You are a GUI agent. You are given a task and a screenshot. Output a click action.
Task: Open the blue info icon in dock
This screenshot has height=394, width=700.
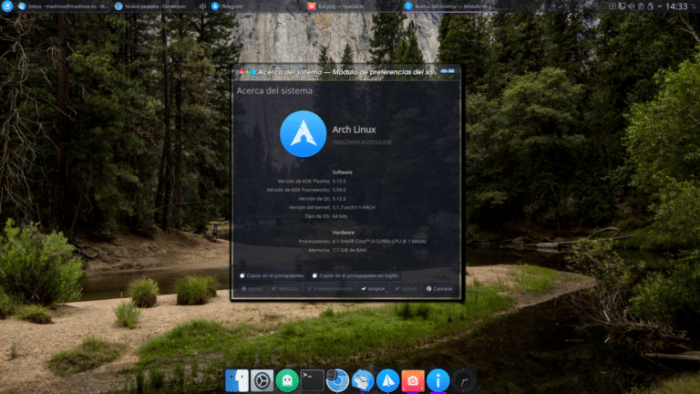point(438,381)
